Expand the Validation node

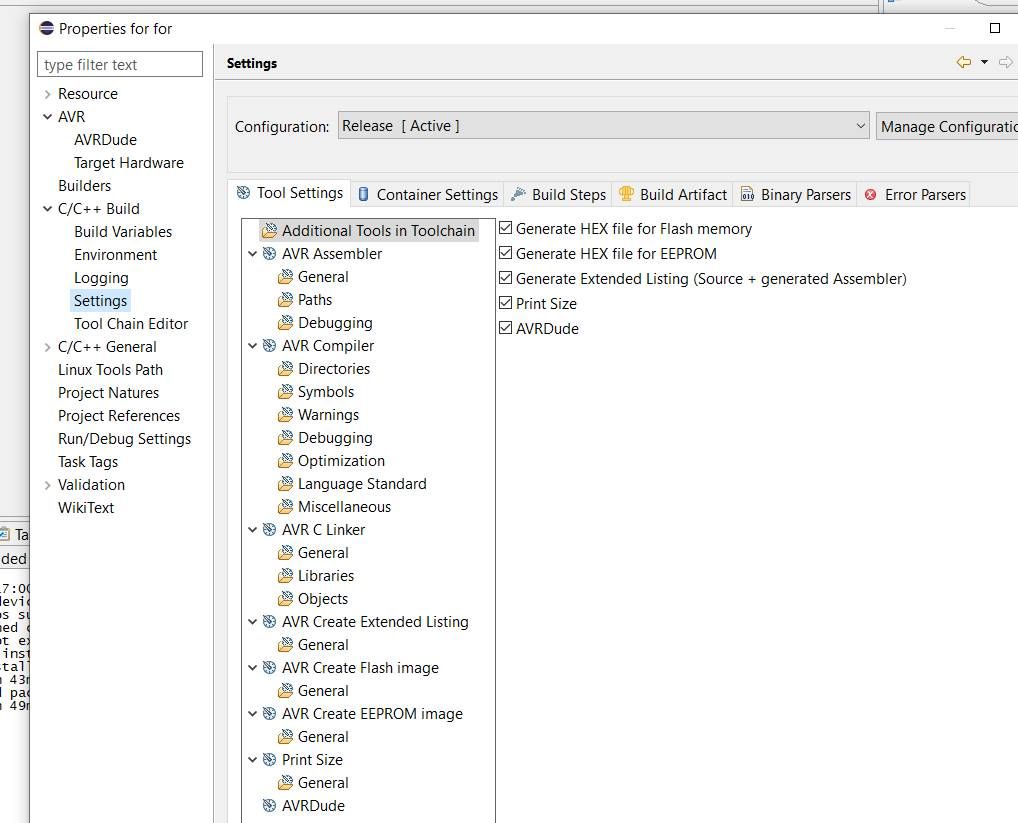click(x=47, y=485)
